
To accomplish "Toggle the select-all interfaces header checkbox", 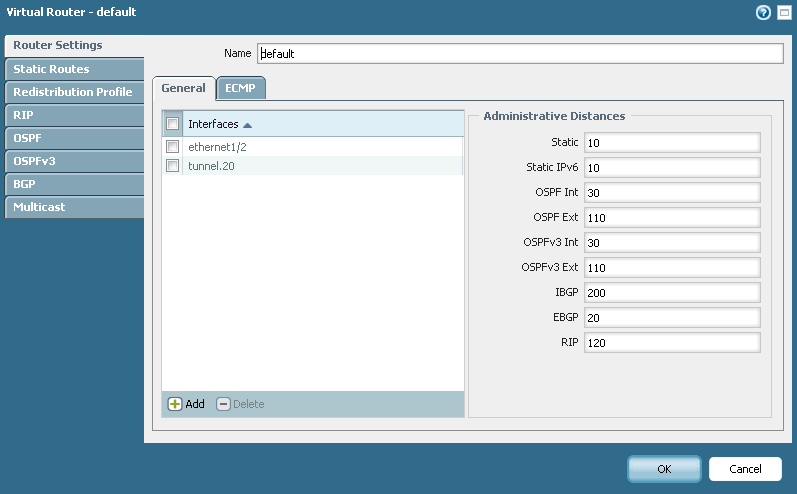I will [172, 124].
